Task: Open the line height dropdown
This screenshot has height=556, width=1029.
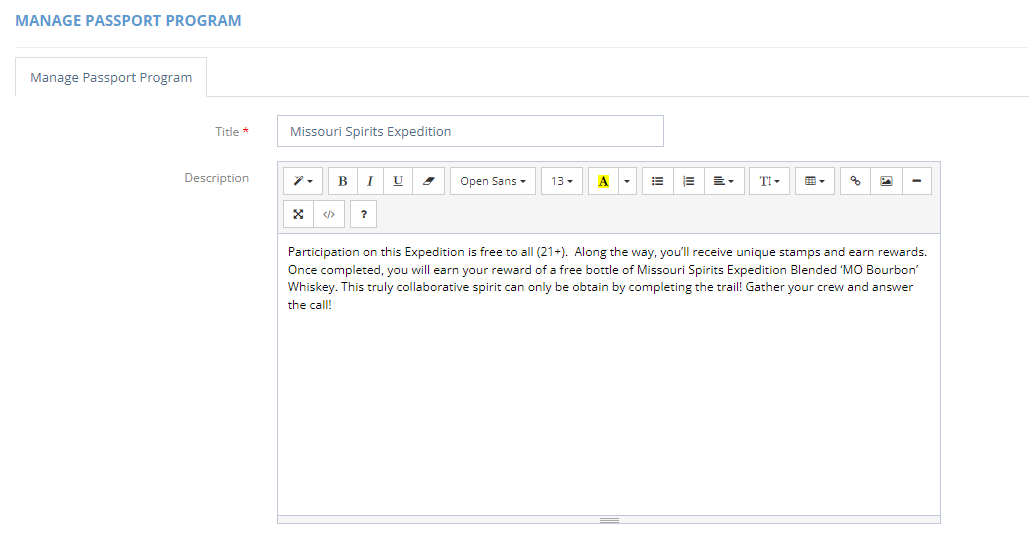Action: 769,181
